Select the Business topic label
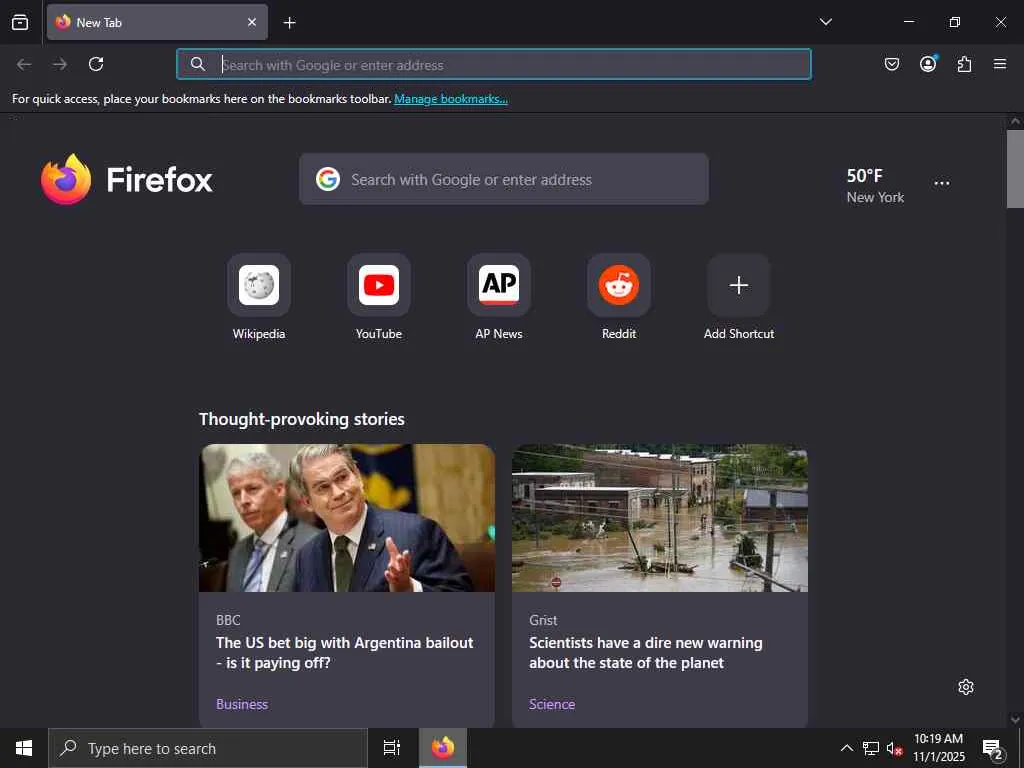Image resolution: width=1024 pixels, height=768 pixels. [242, 704]
